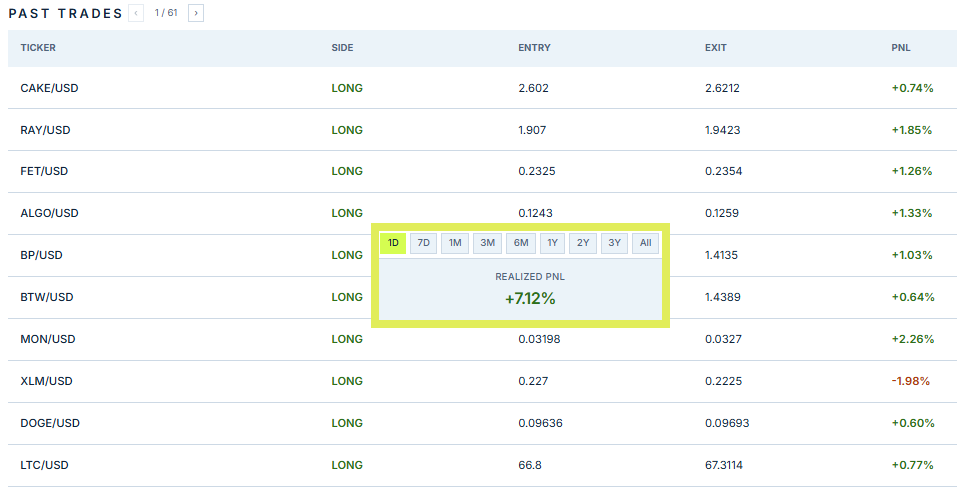Click RAY/USD entry price 1.907

532,130
